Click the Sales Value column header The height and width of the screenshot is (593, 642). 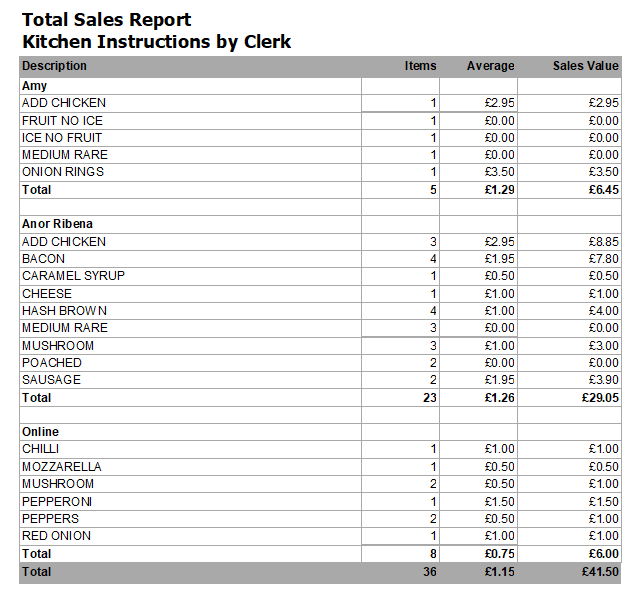click(585, 66)
